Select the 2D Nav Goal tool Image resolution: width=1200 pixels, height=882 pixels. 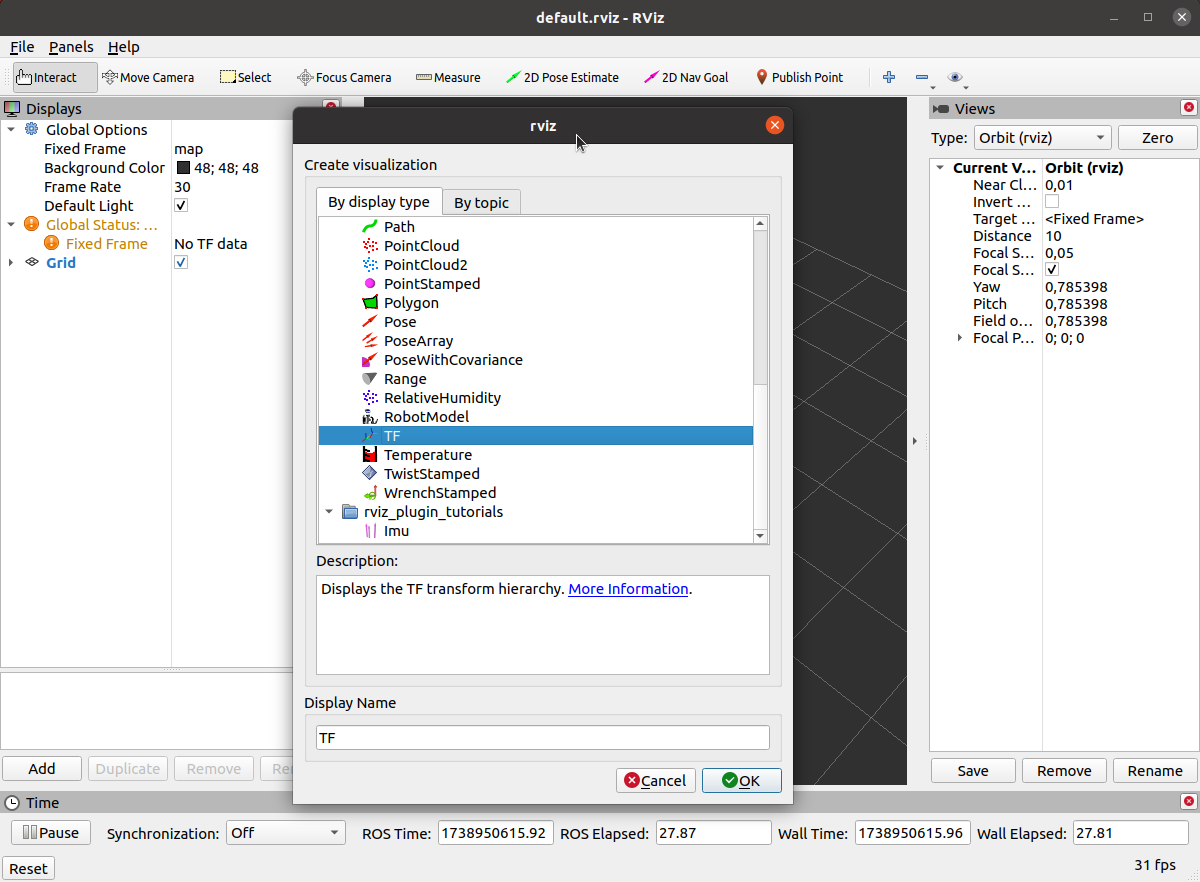tap(686, 77)
